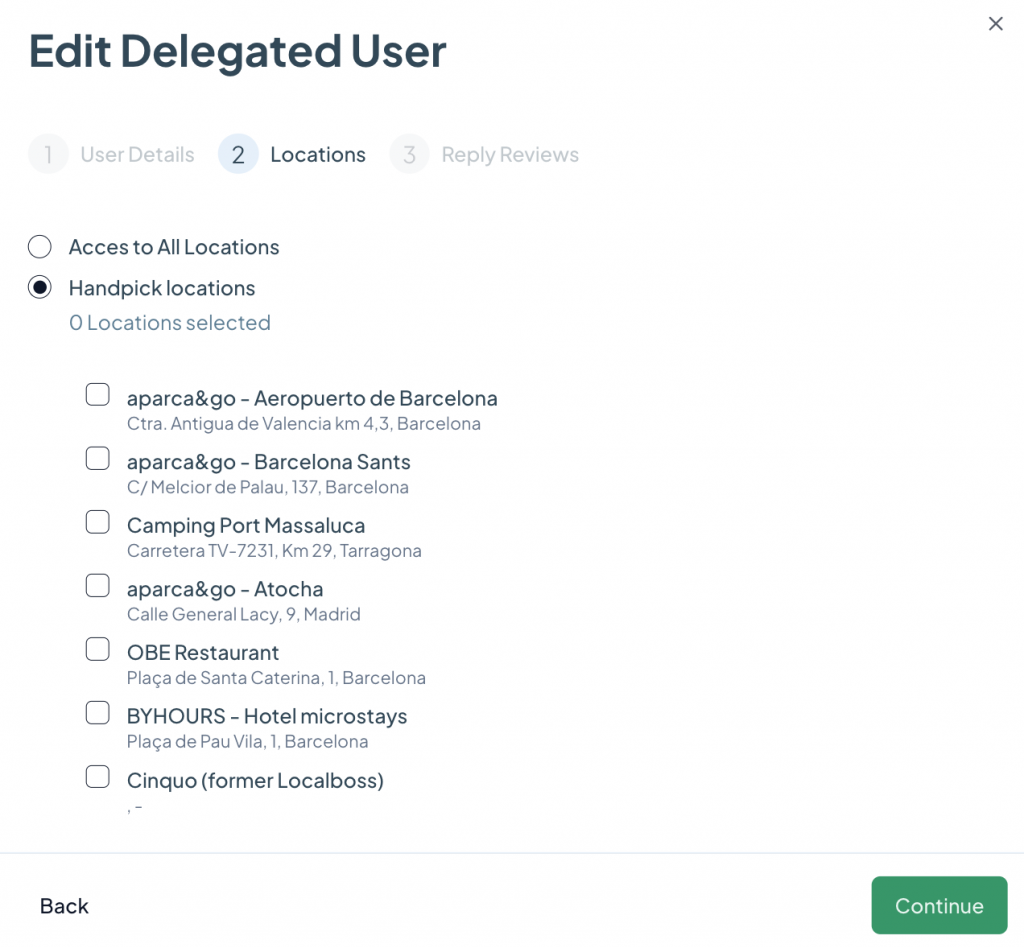
Task: Close the Edit Delegated User dialog
Action: tap(995, 24)
